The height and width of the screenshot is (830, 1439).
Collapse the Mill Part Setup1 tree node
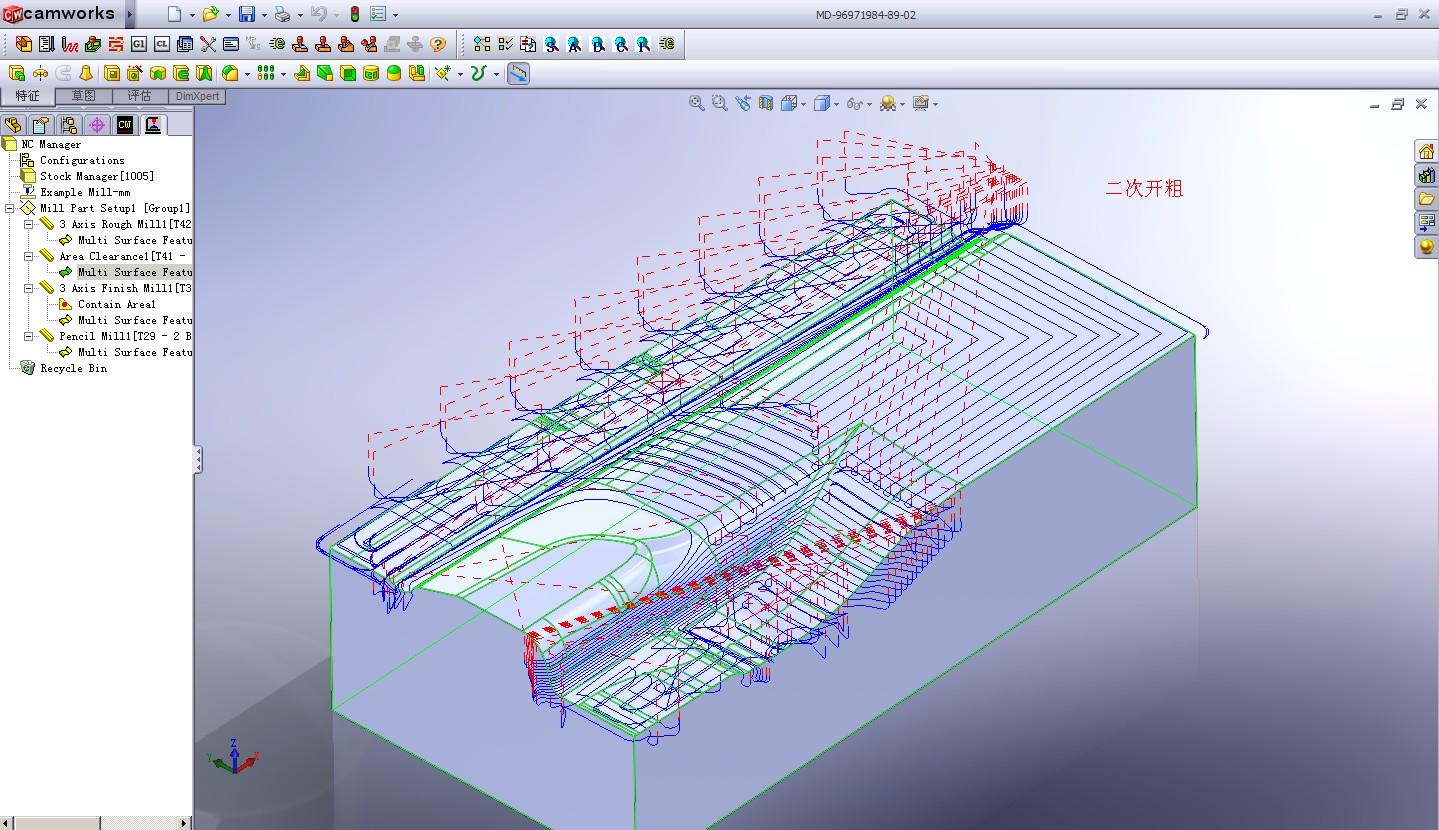coord(9,208)
